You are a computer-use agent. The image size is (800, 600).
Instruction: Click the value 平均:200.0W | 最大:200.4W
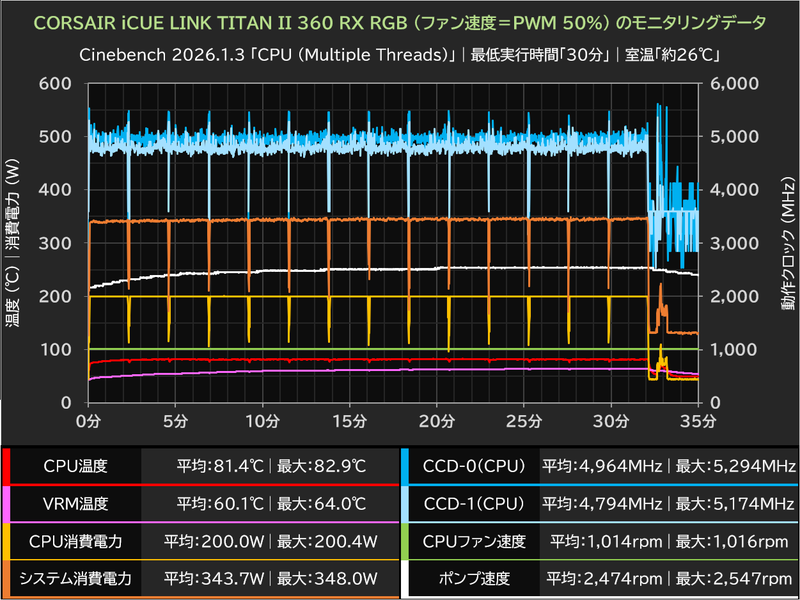pyautogui.click(x=271, y=541)
